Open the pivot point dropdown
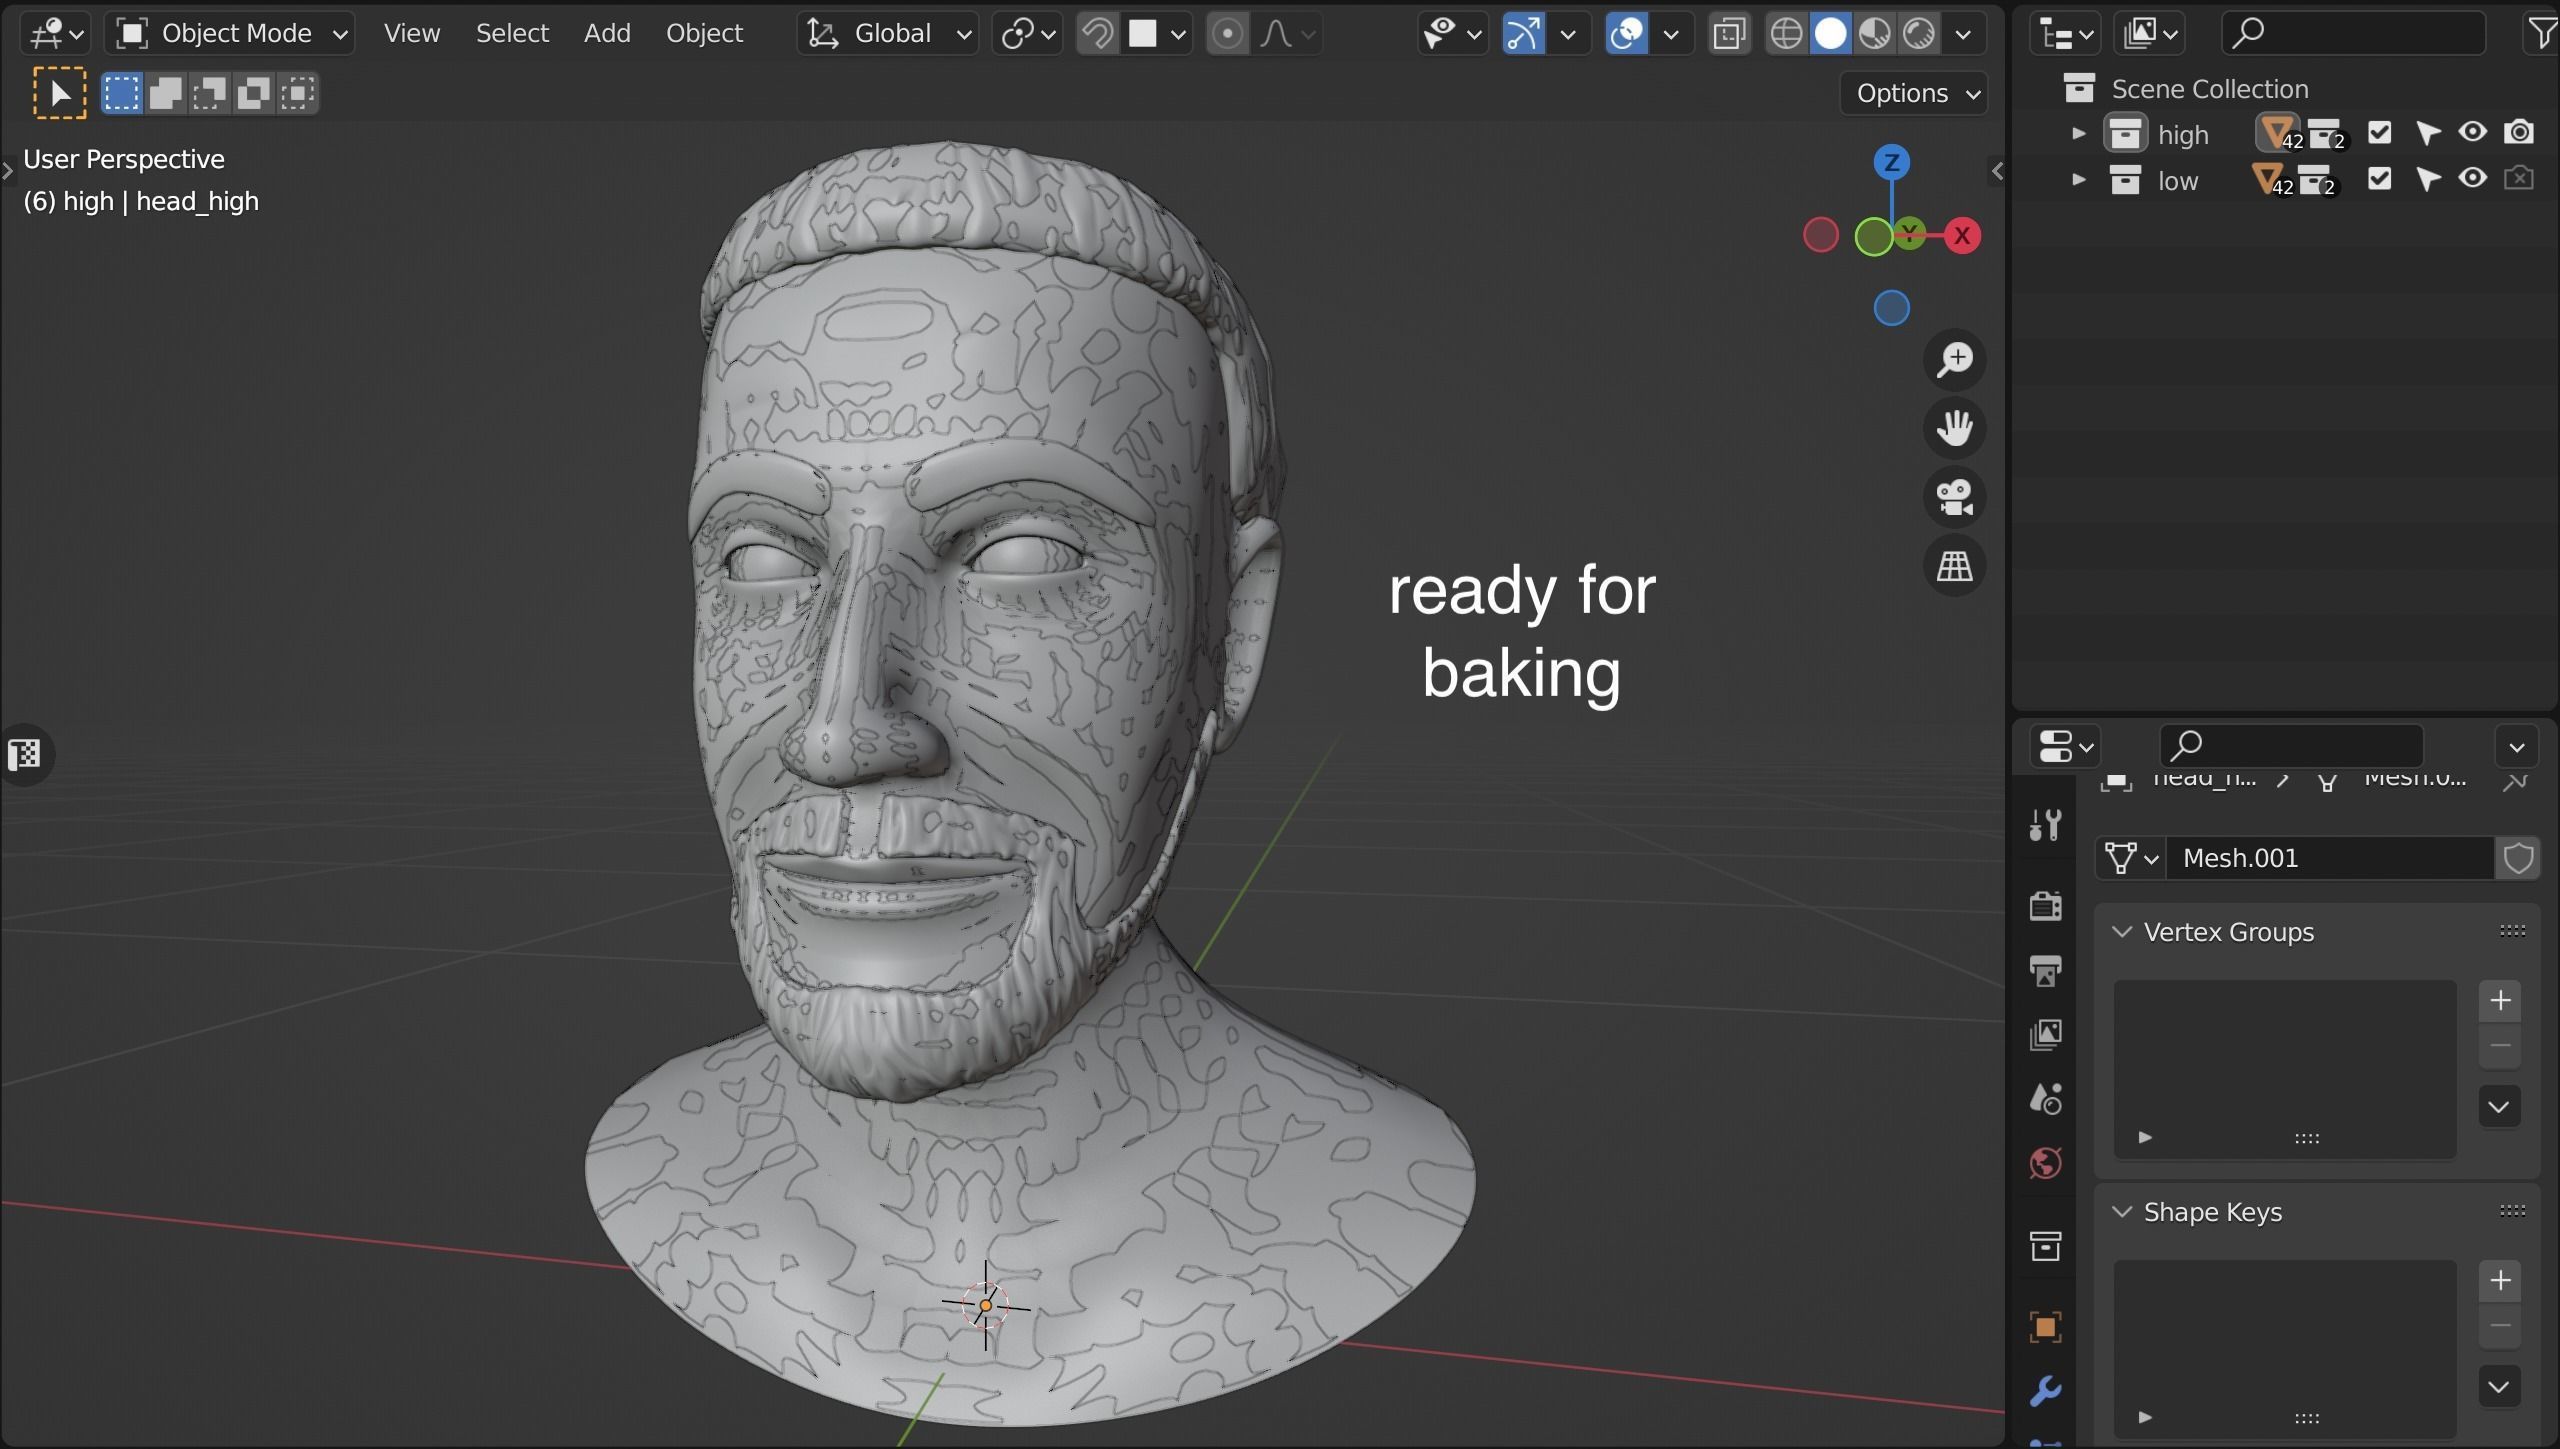Viewport: 2560px width, 1449px height. (x=1027, y=34)
